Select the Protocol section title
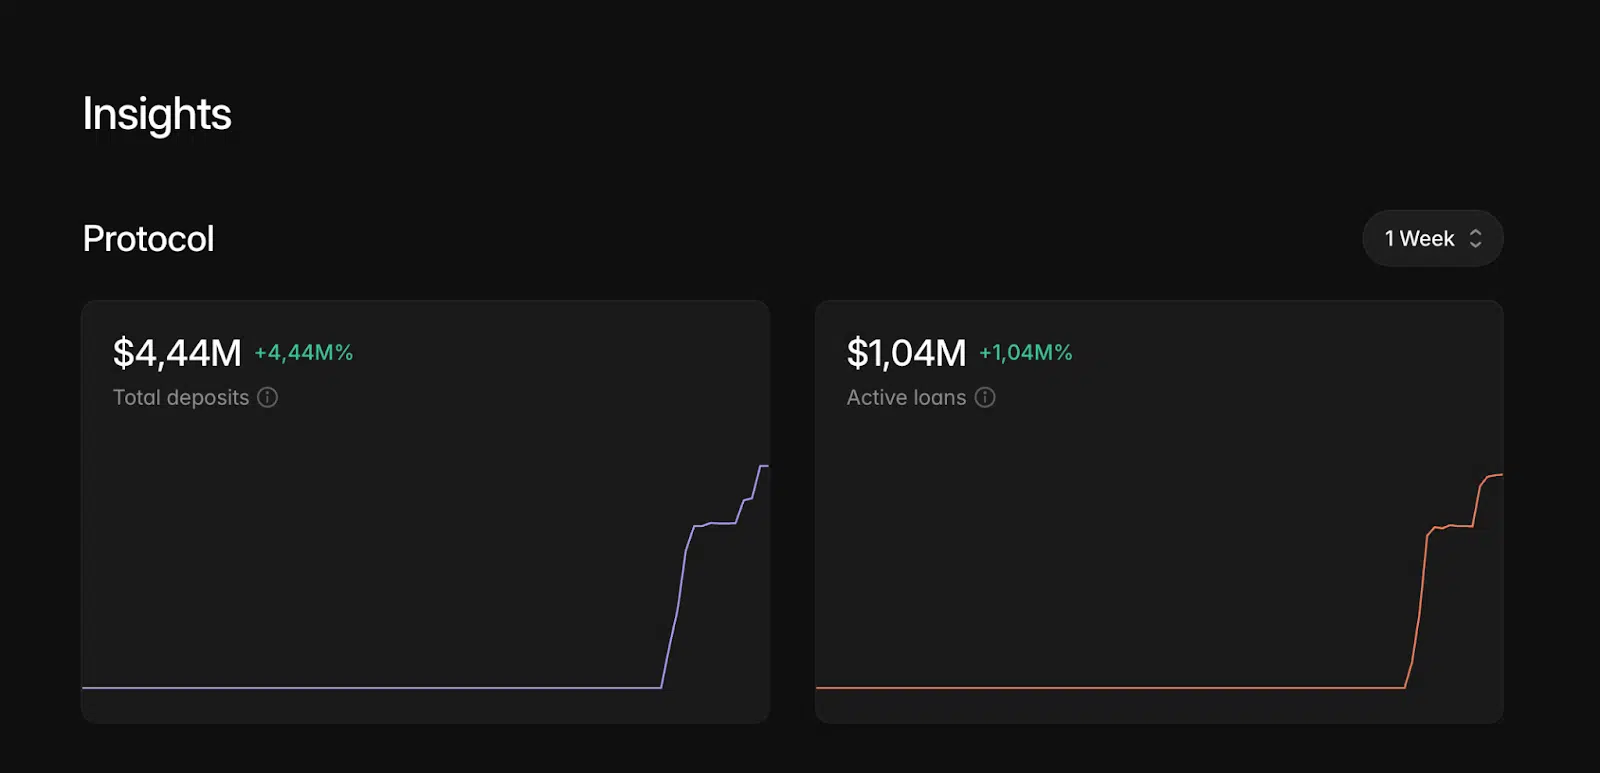Image resolution: width=1600 pixels, height=773 pixels. 148,239
